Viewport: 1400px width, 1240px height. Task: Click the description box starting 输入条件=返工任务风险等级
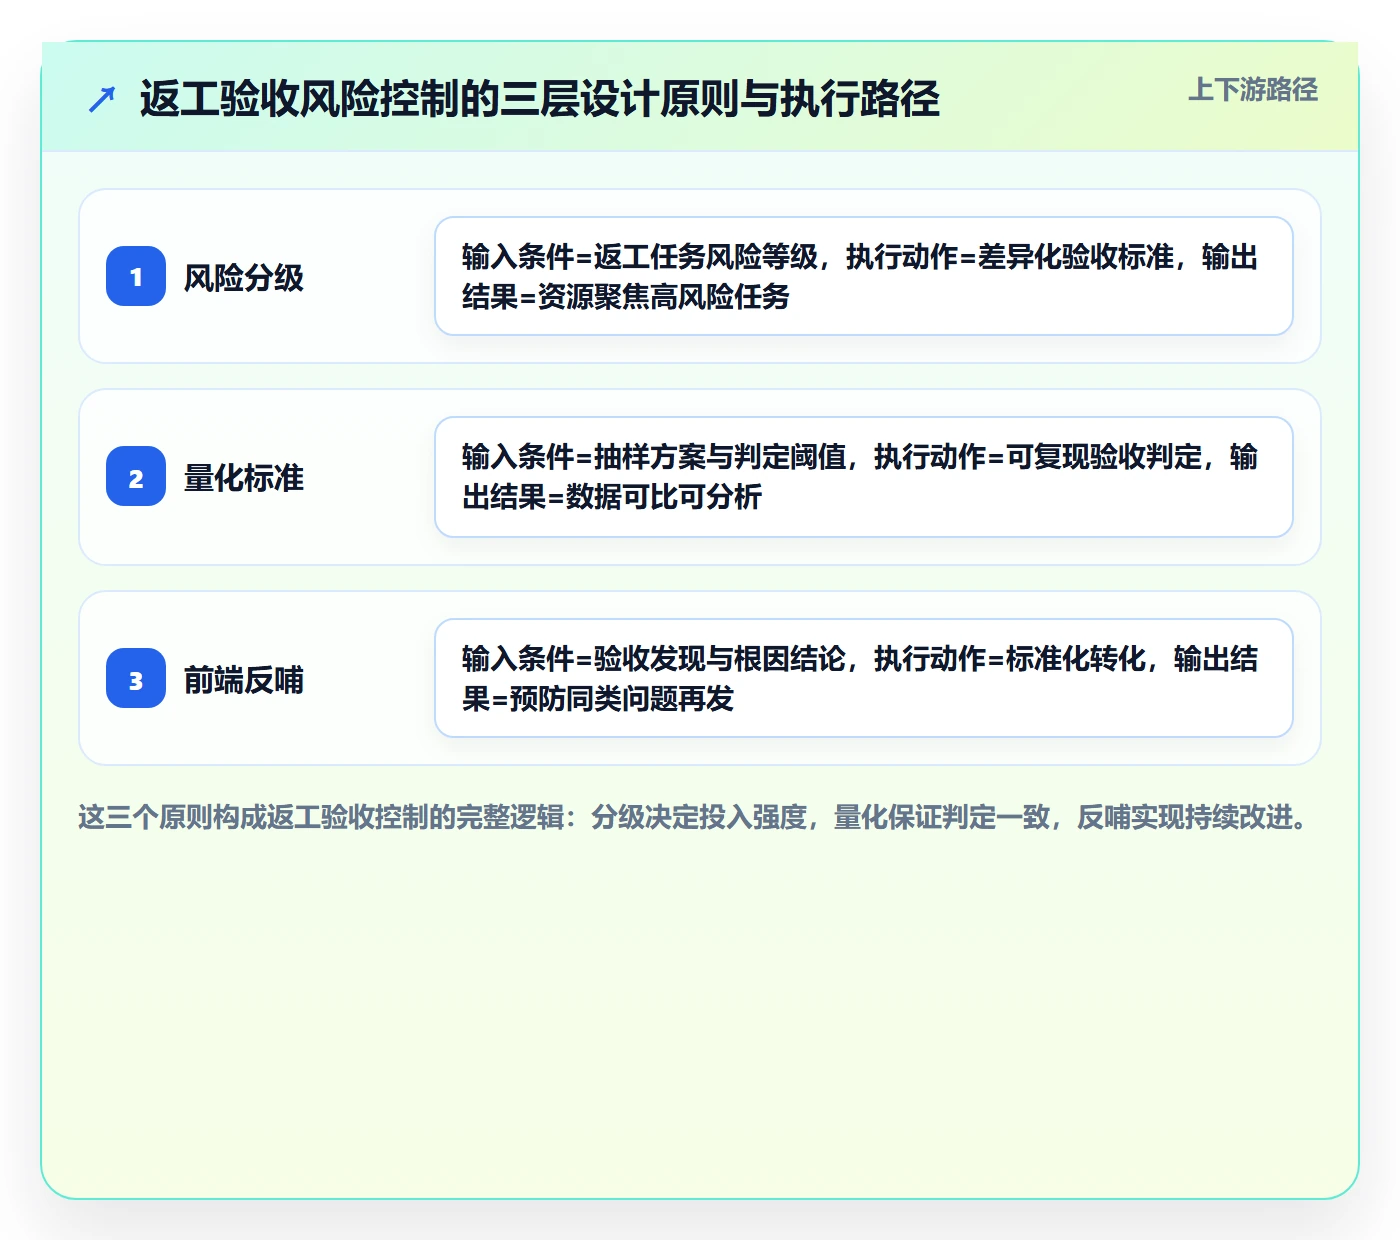pyautogui.click(x=864, y=276)
